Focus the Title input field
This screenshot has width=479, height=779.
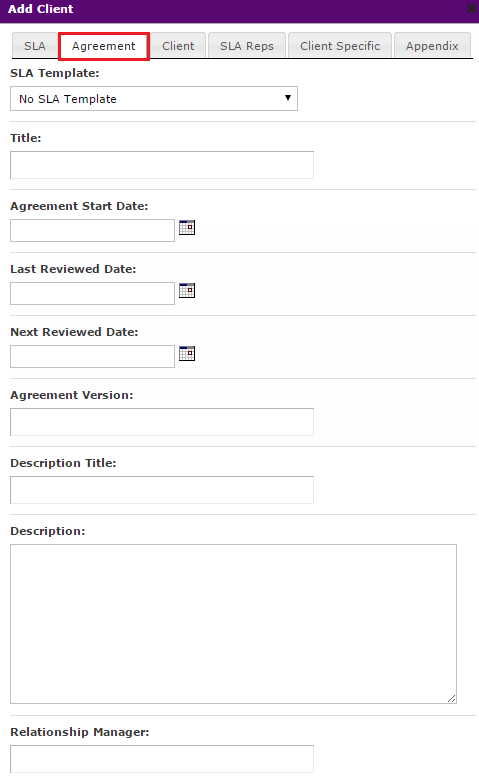click(x=162, y=165)
